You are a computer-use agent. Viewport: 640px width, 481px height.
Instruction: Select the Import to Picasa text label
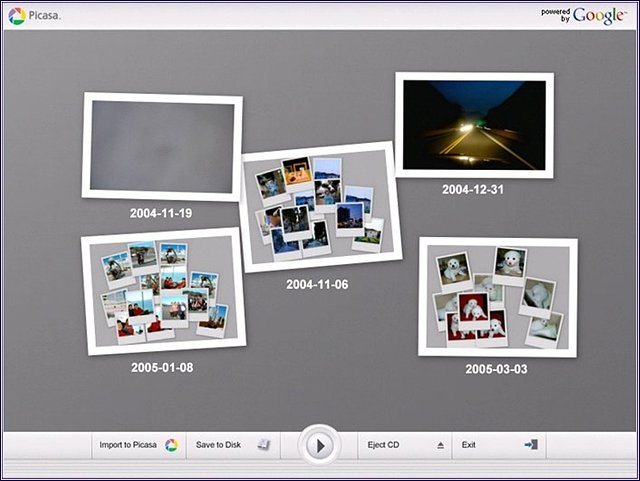click(128, 445)
